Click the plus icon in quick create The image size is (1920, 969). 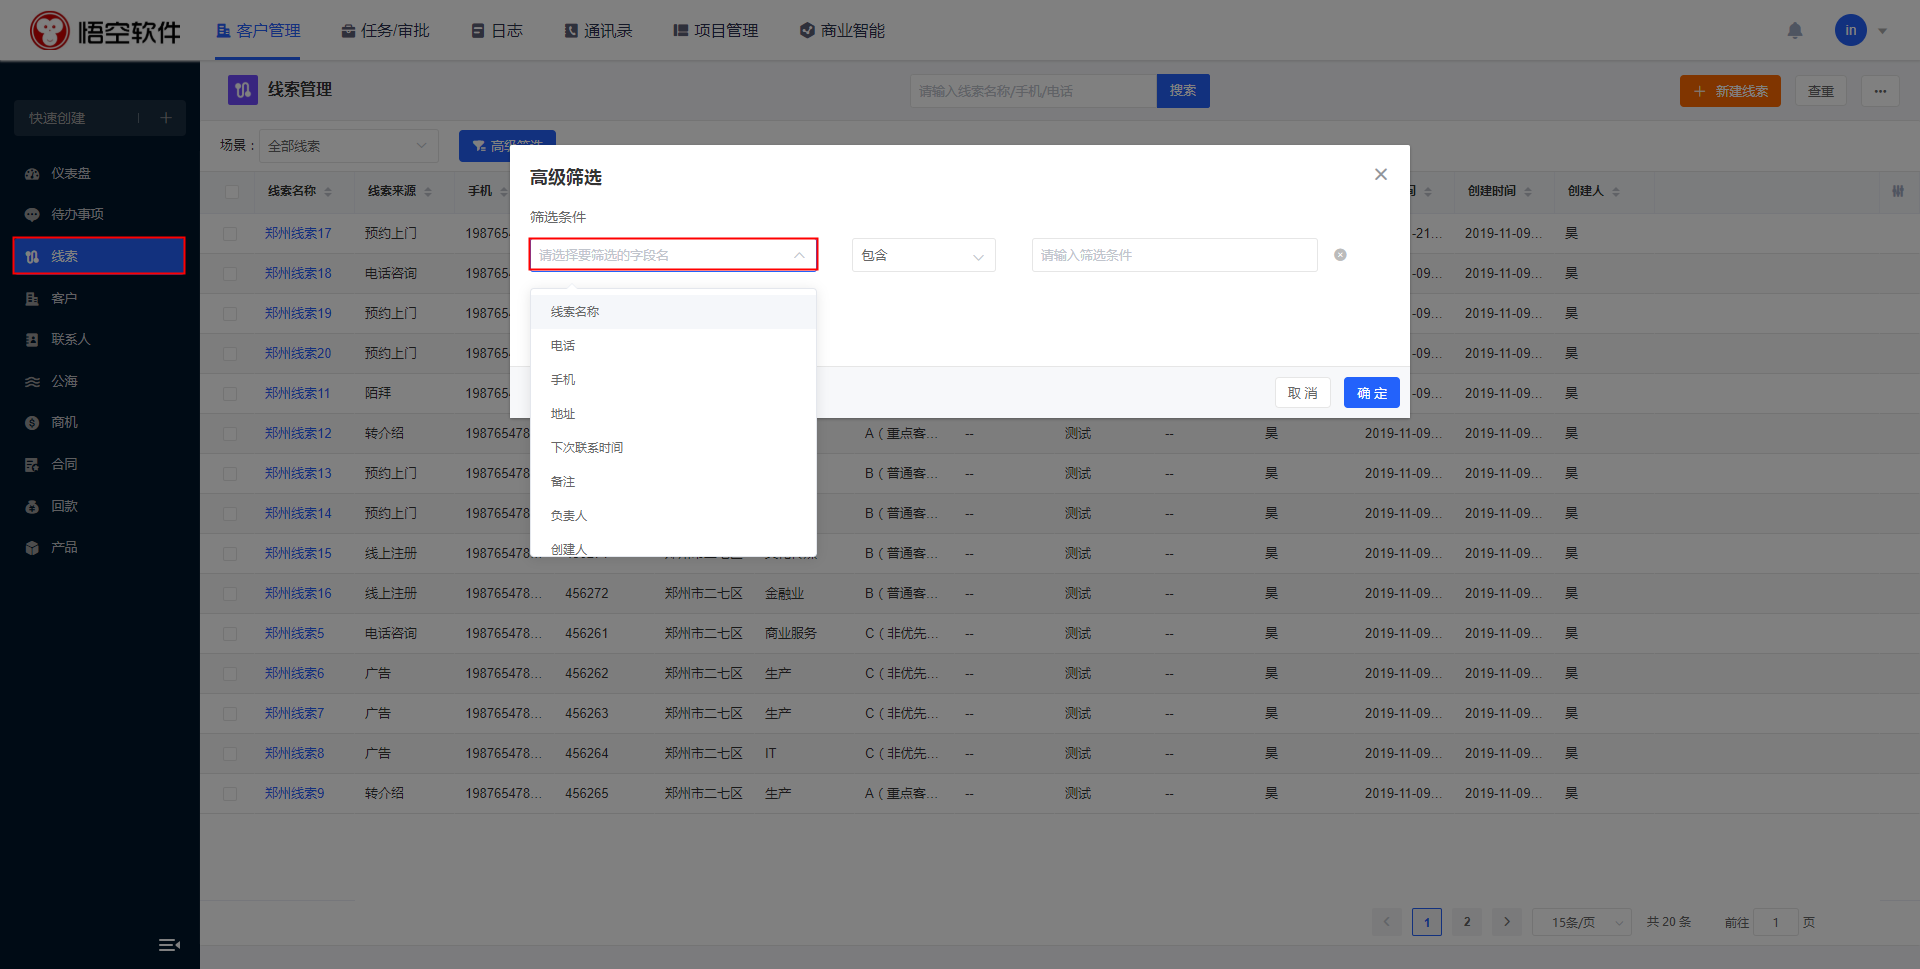click(166, 118)
